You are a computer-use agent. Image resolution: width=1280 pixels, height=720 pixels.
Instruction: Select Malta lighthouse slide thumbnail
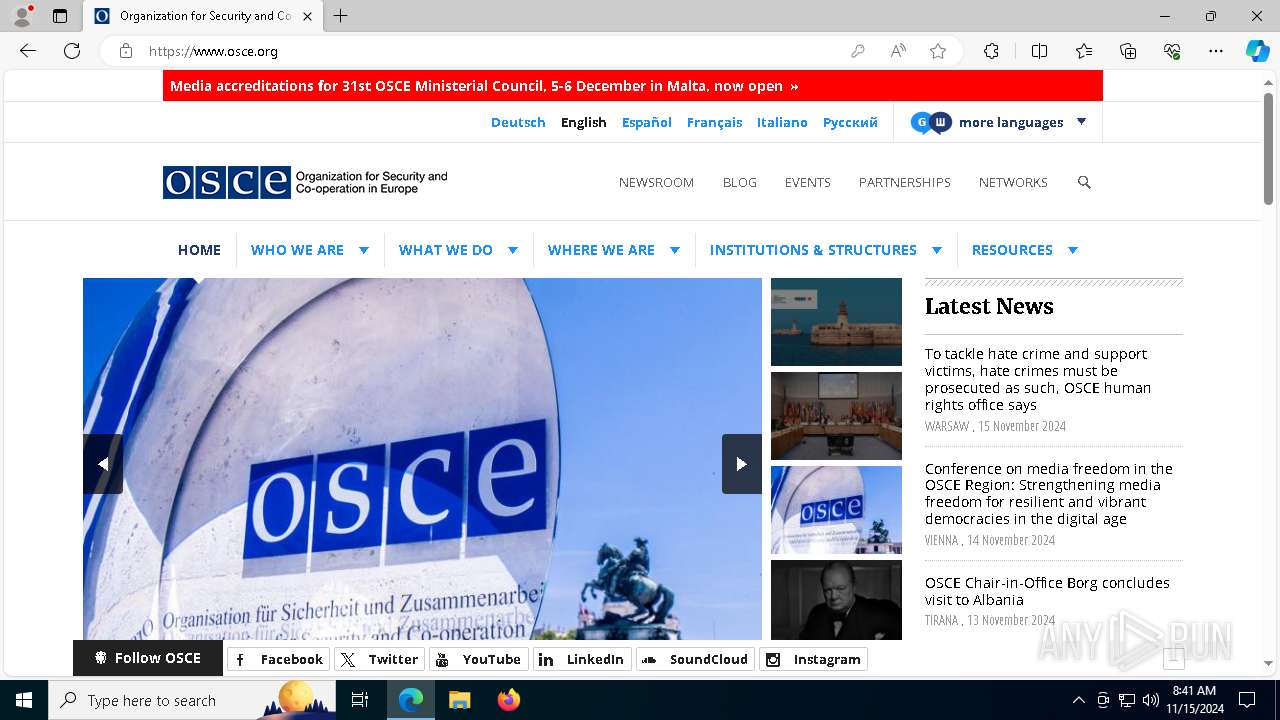pyautogui.click(x=836, y=322)
